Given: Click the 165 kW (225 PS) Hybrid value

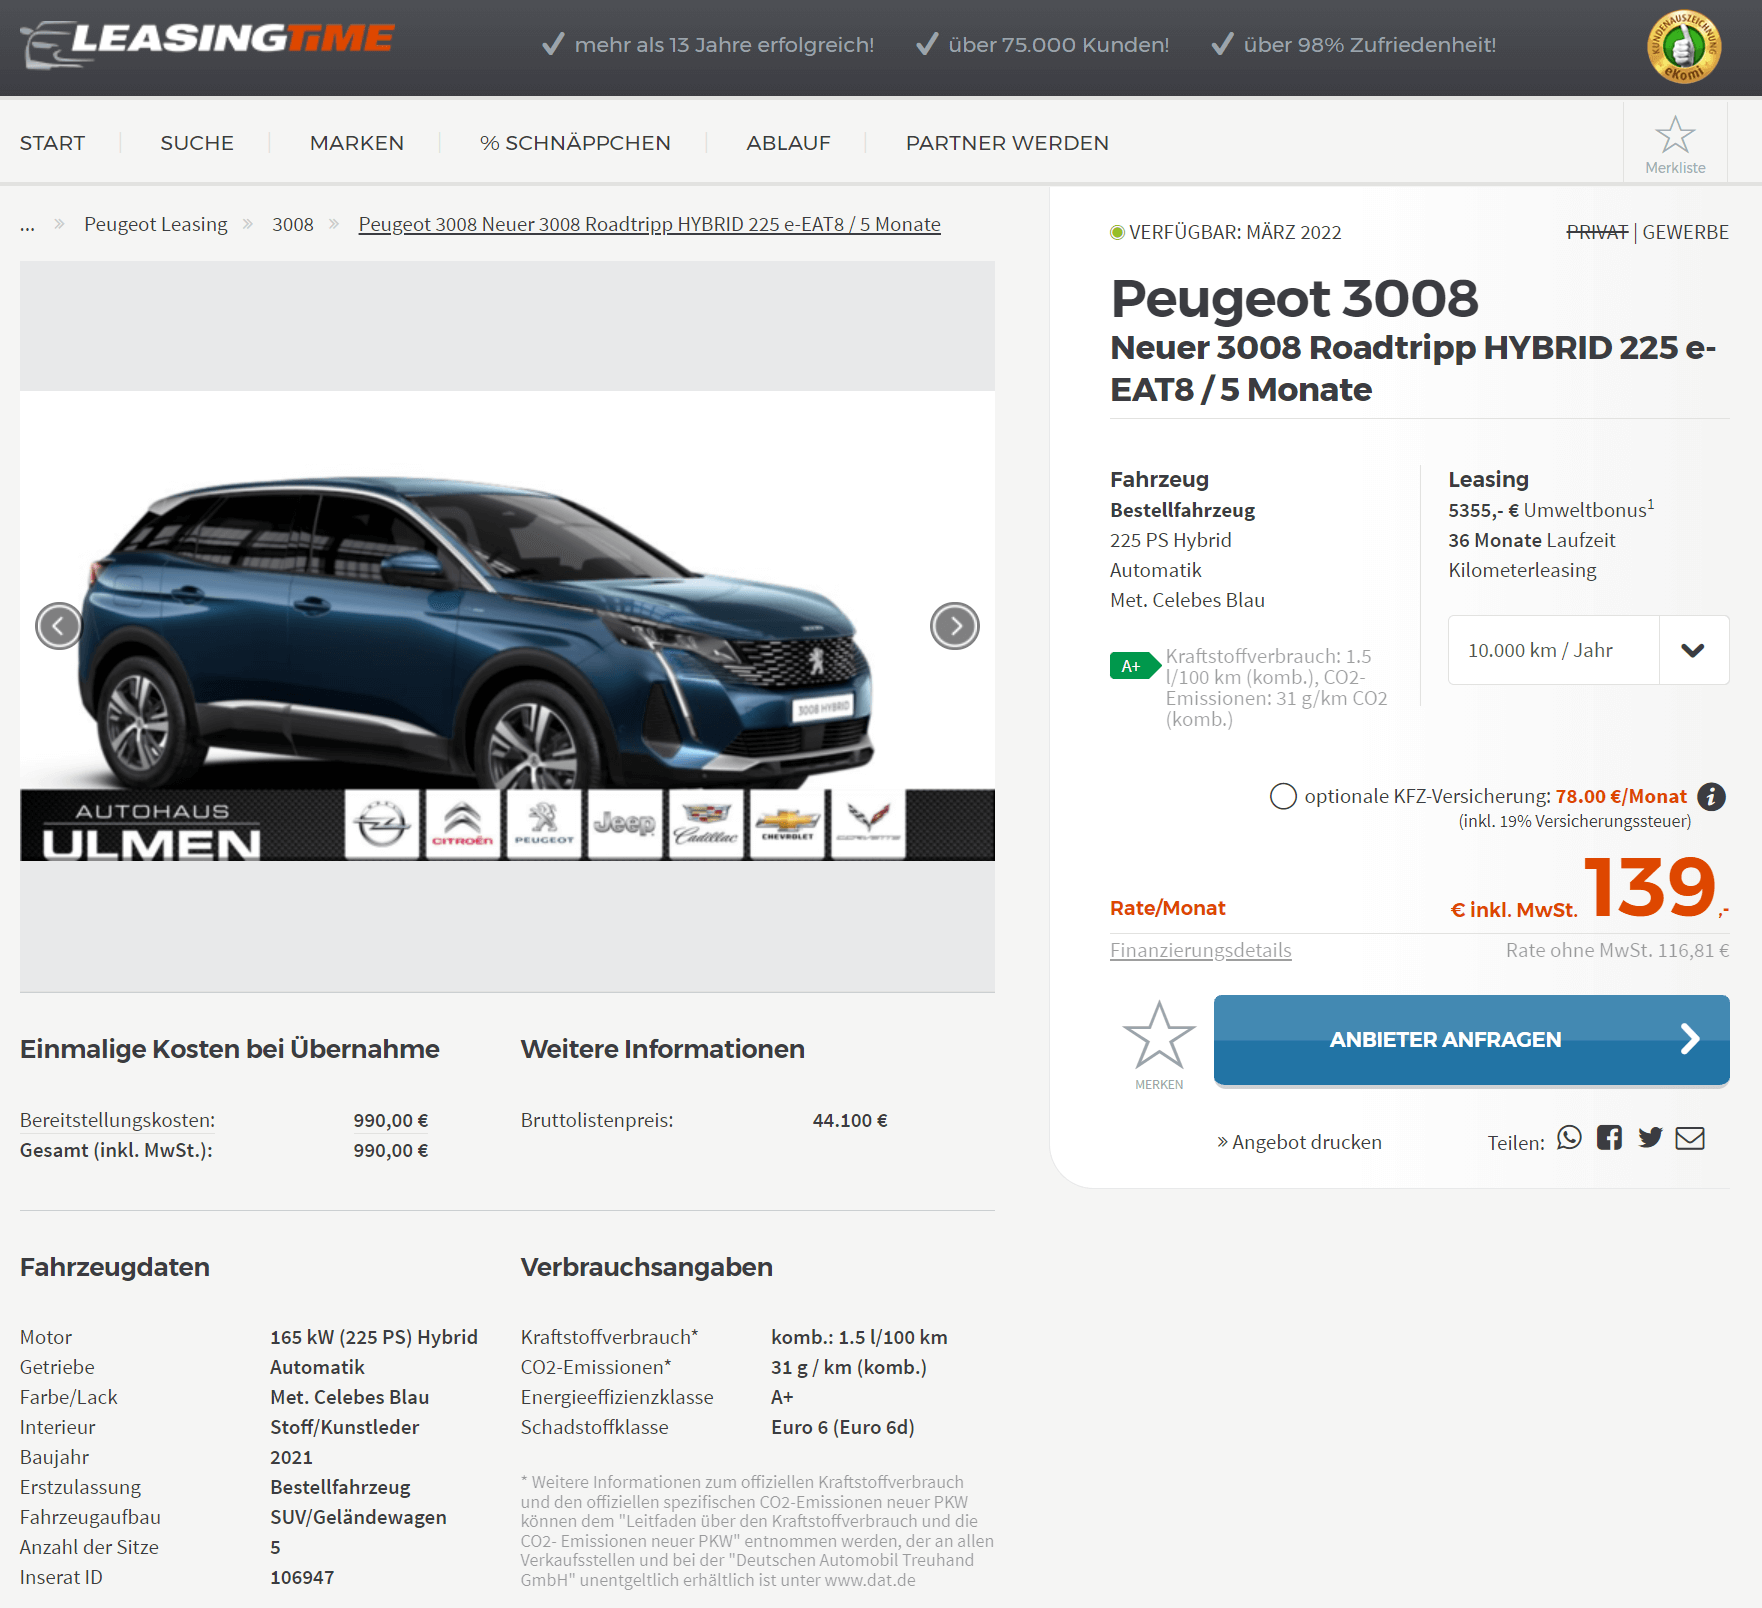Looking at the screenshot, I should [x=374, y=1337].
